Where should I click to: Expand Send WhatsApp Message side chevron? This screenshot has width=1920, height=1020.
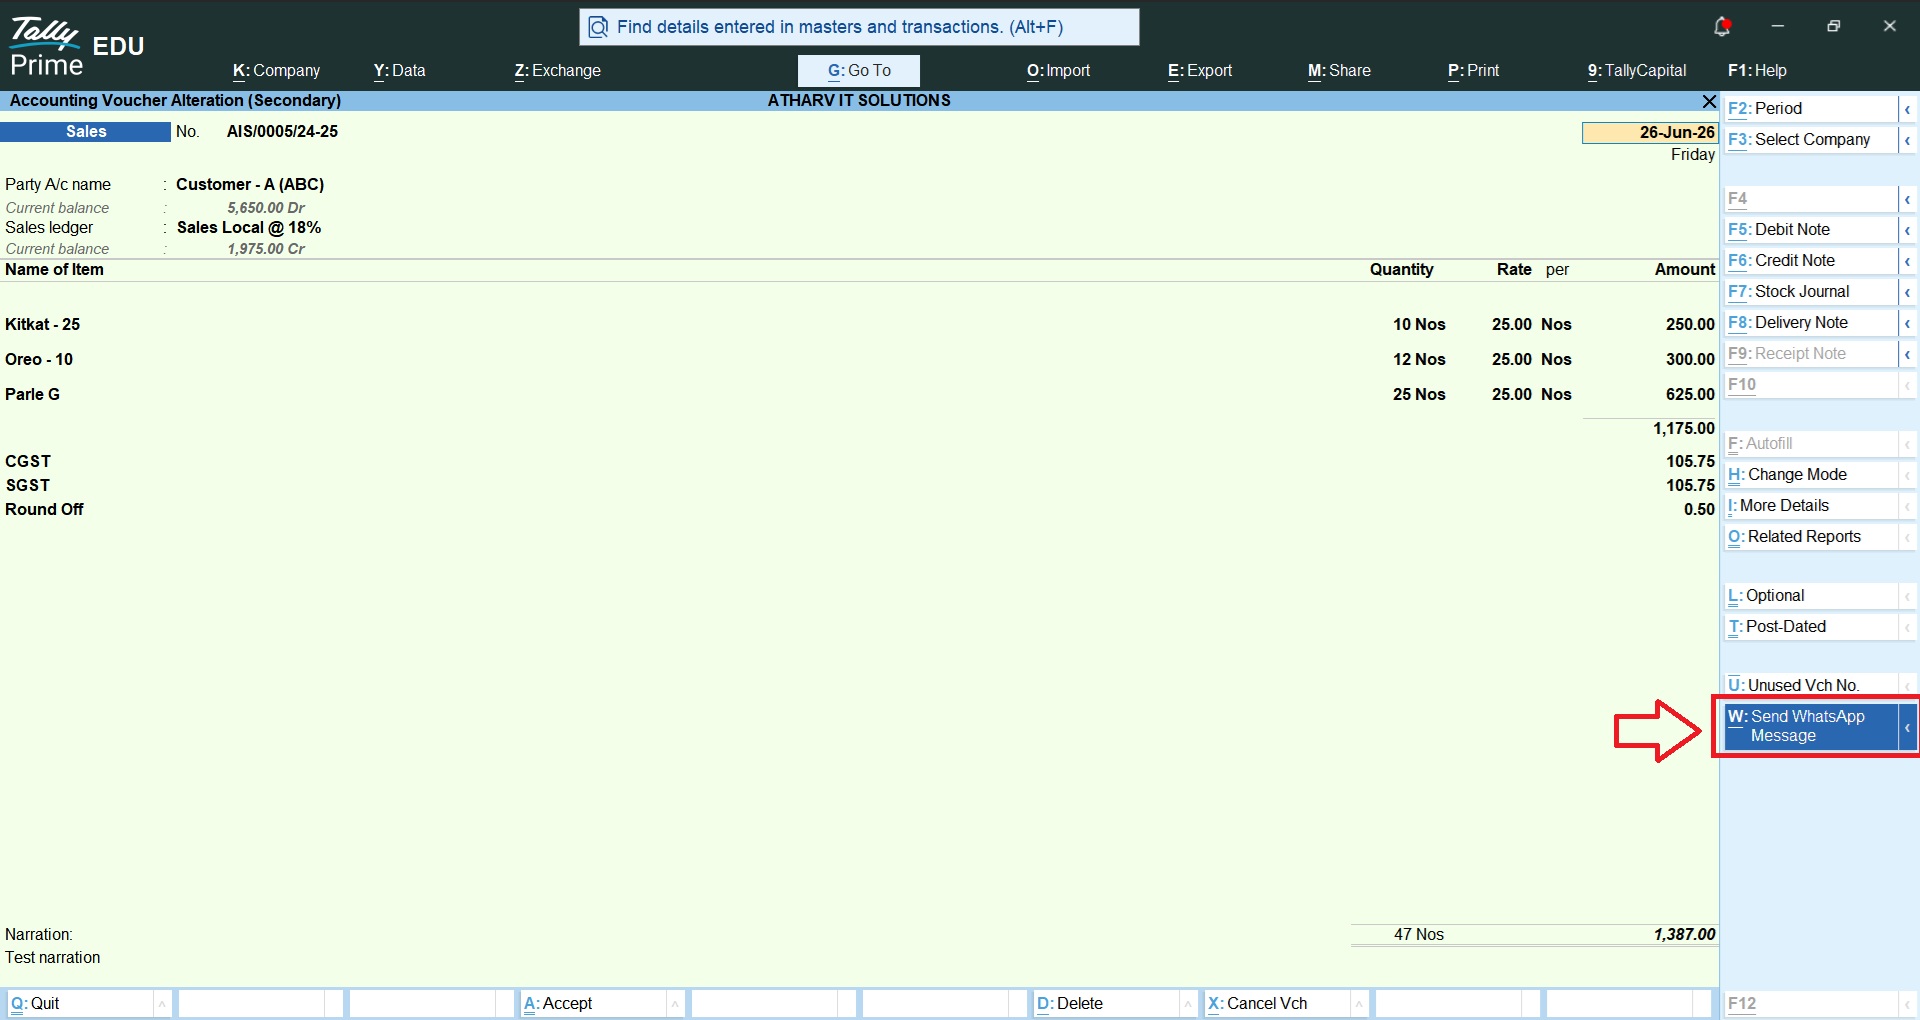click(1907, 727)
